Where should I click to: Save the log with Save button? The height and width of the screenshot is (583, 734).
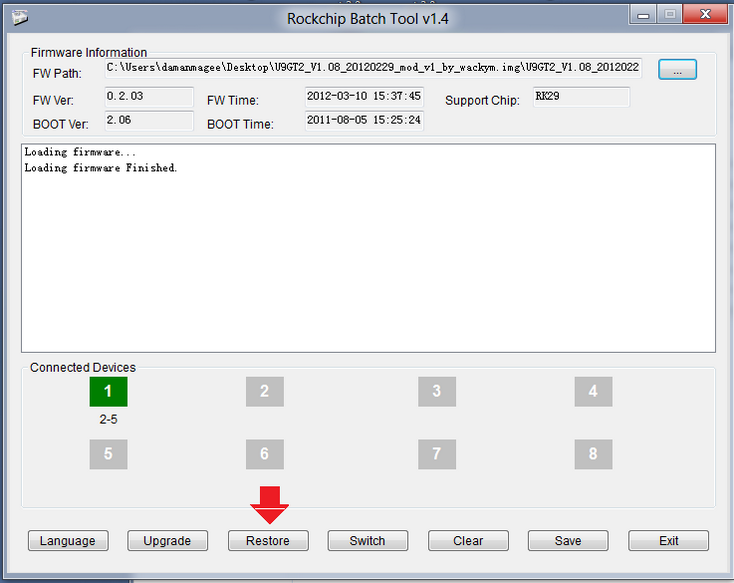(568, 540)
